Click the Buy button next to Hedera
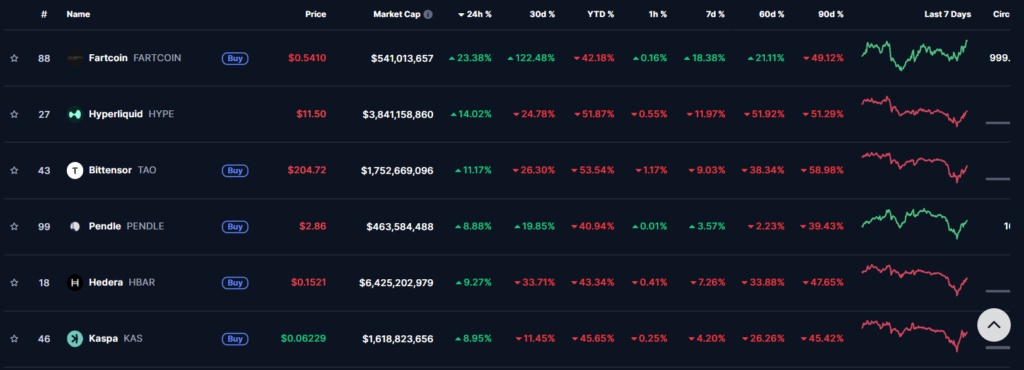The image size is (1024, 370). pos(235,283)
